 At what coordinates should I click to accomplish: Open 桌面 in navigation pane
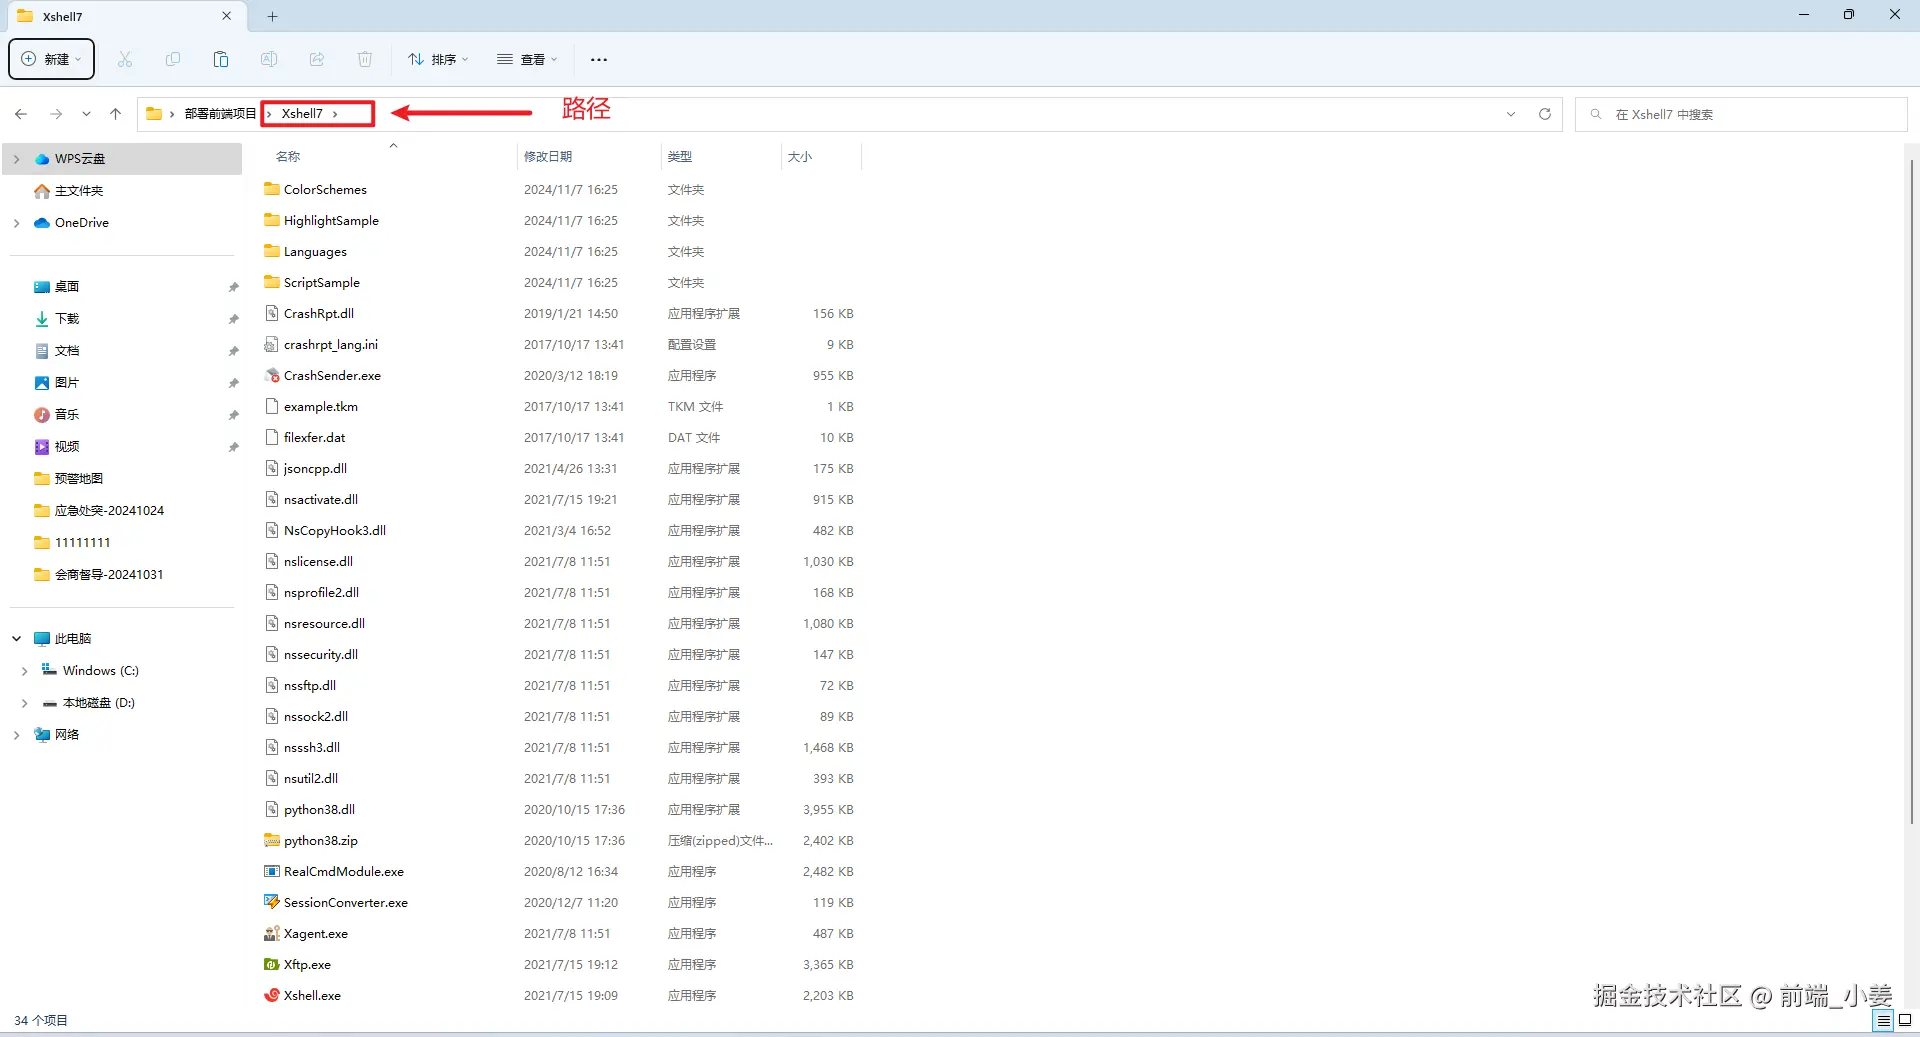point(67,287)
